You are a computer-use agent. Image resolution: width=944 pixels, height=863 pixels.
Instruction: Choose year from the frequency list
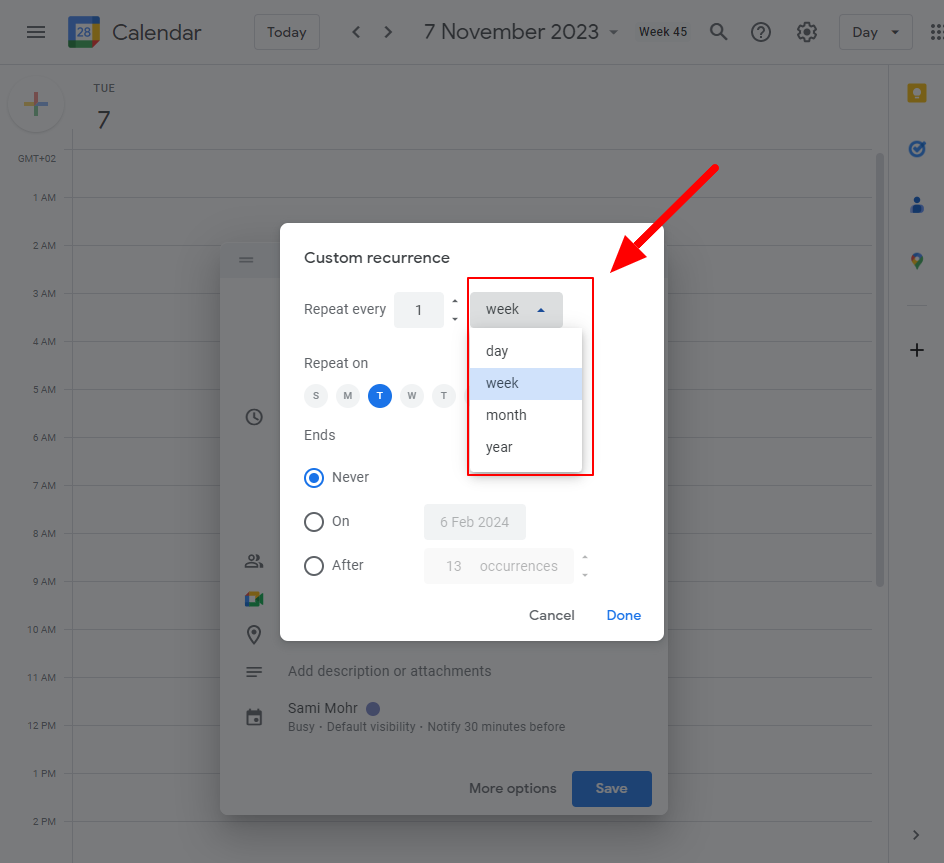500,448
